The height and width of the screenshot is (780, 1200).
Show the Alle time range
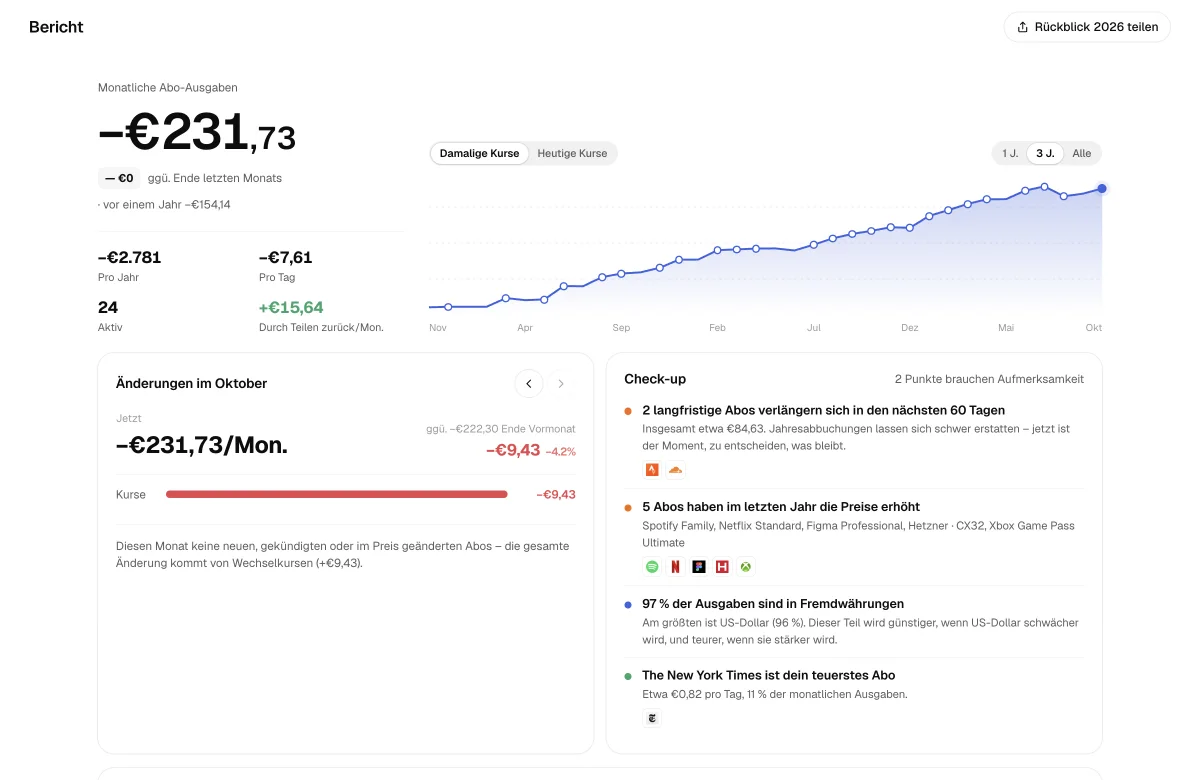[1082, 153]
